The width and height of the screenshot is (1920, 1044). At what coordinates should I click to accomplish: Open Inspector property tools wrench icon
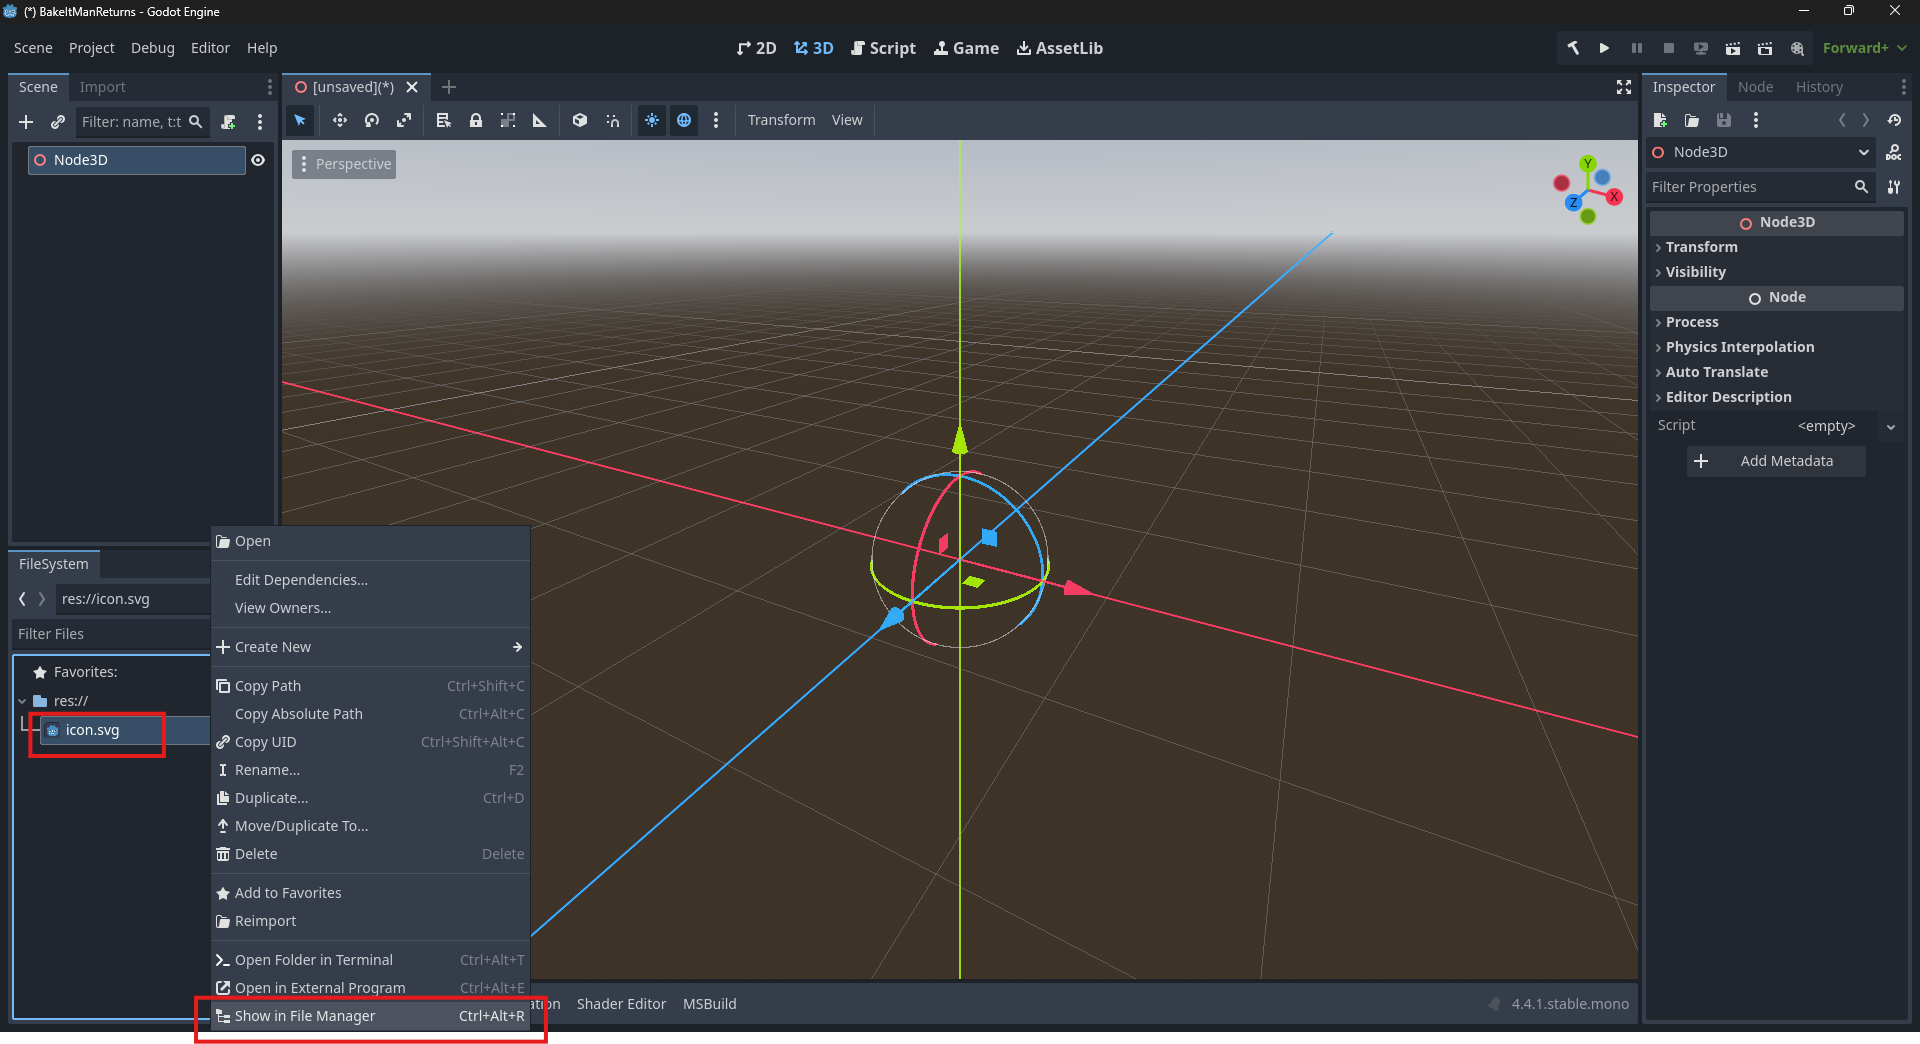tap(1894, 187)
